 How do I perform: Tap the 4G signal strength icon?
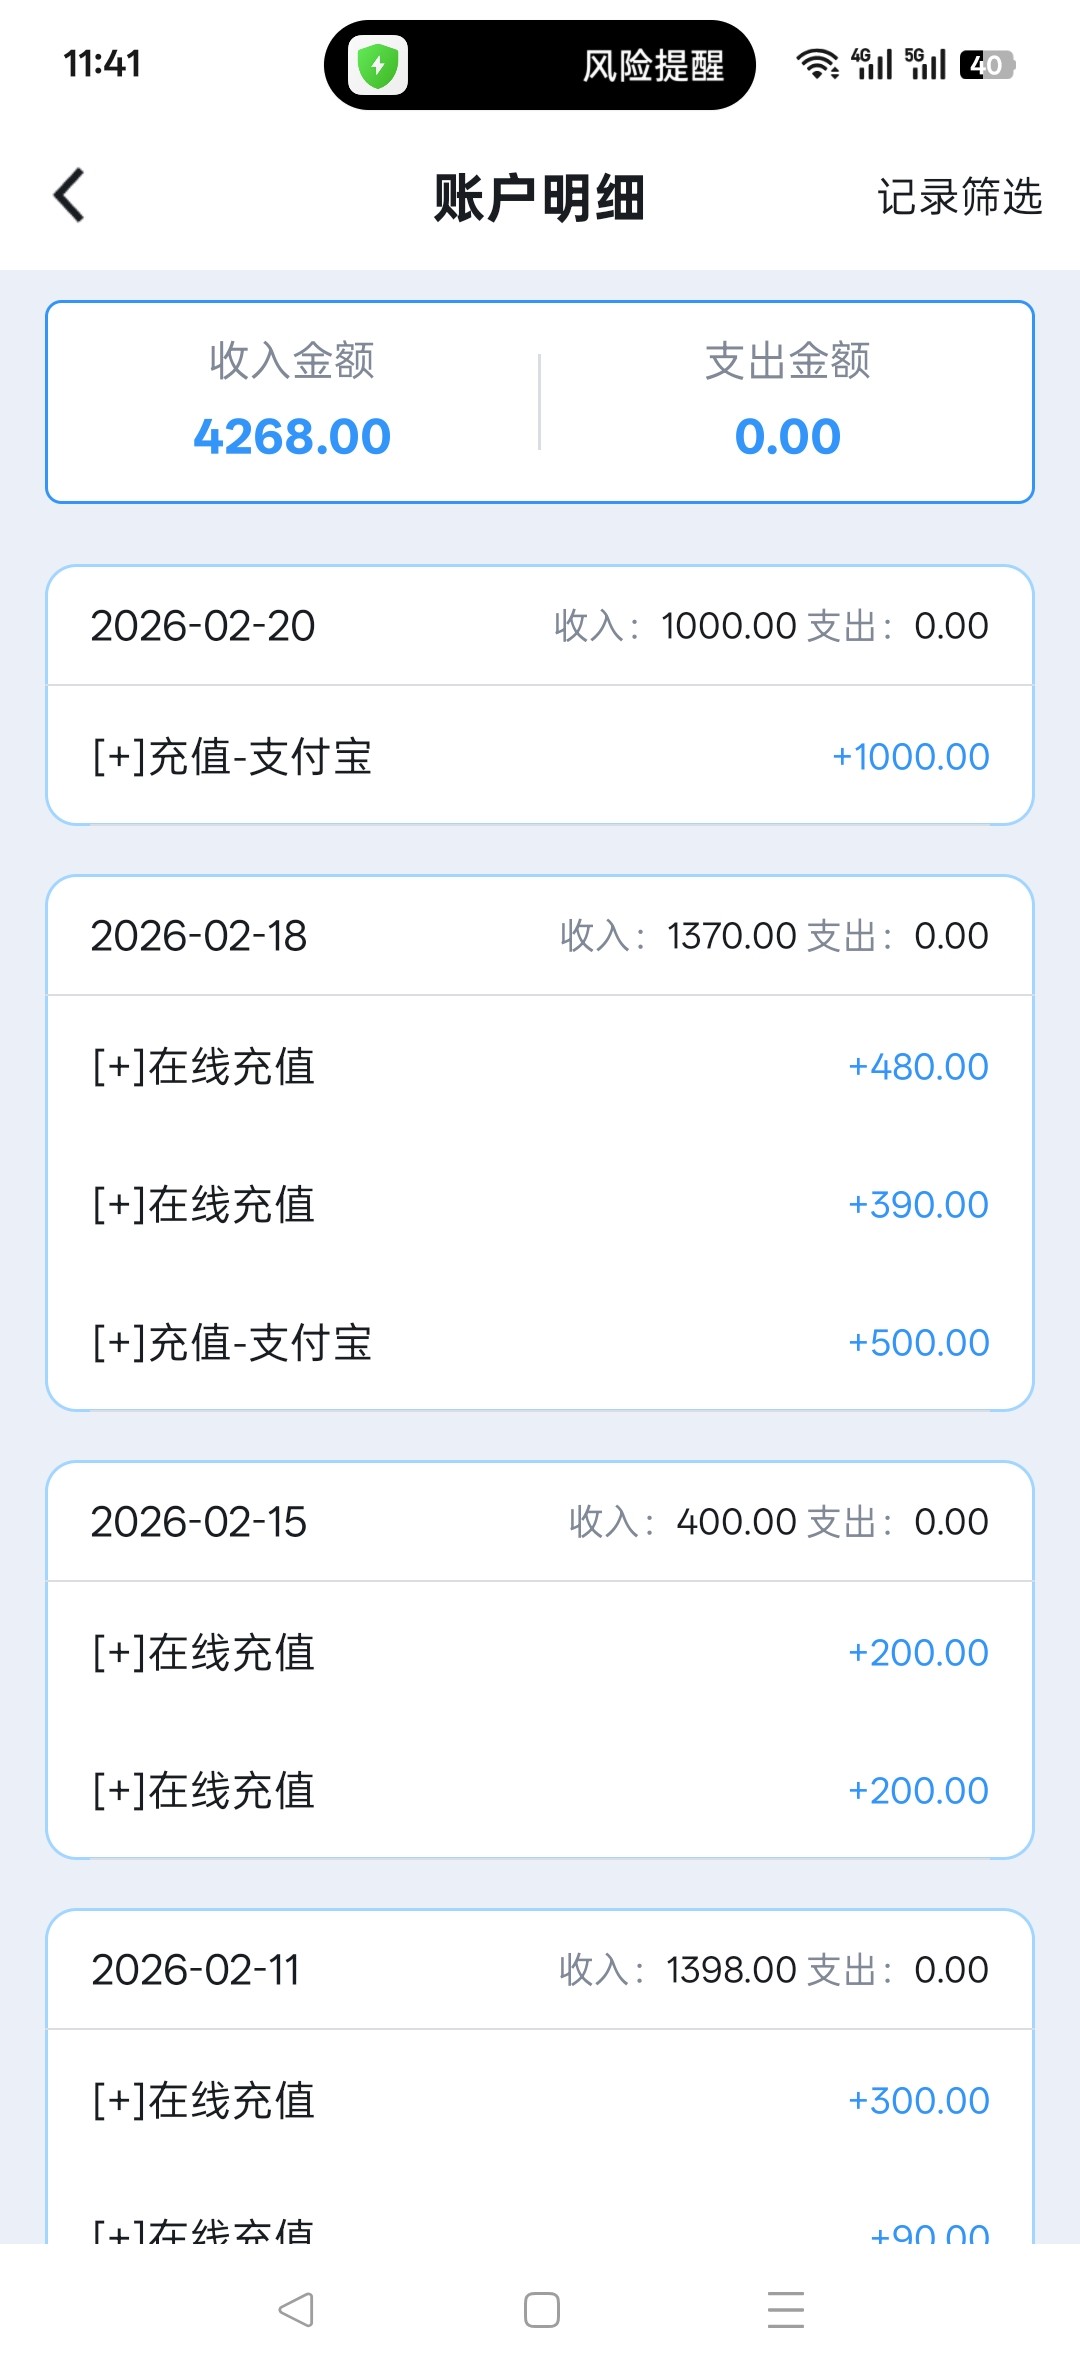tap(872, 64)
